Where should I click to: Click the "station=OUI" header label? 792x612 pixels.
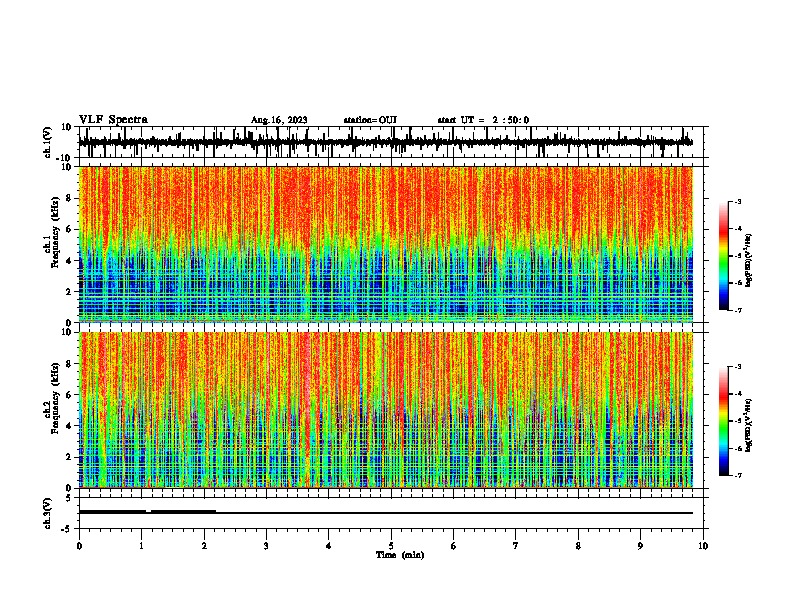point(370,120)
